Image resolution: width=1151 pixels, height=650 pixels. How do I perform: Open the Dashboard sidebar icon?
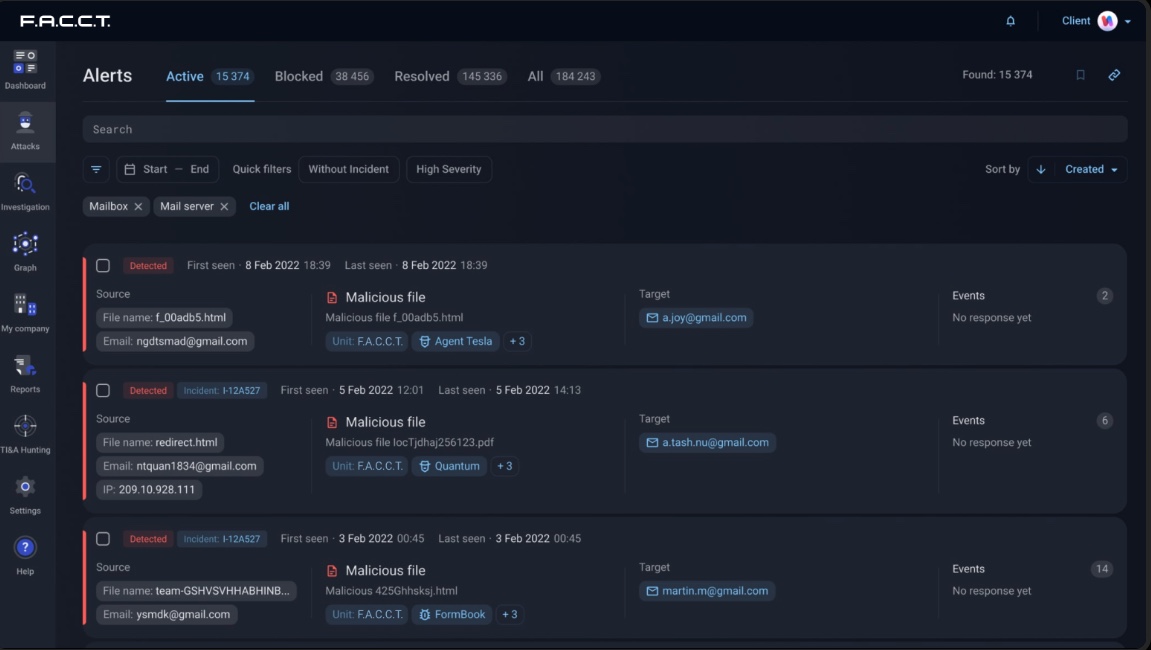25,64
